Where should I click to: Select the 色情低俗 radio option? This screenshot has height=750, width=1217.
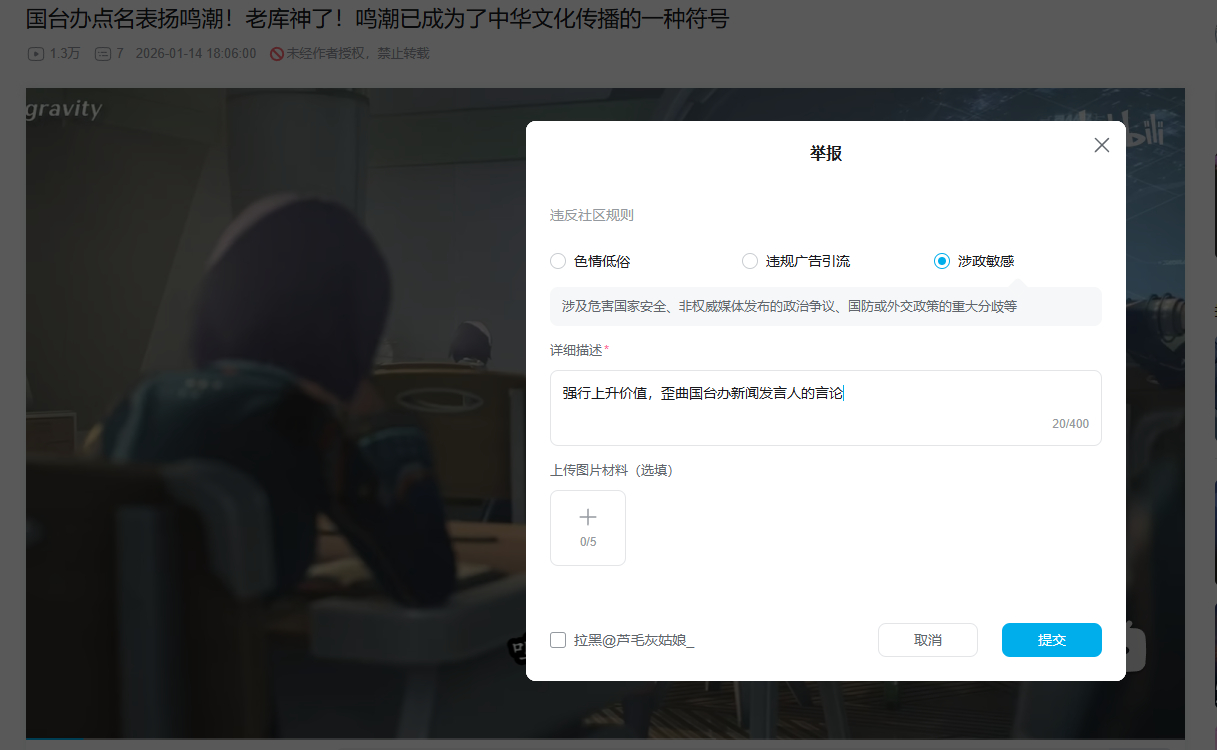[x=558, y=261]
